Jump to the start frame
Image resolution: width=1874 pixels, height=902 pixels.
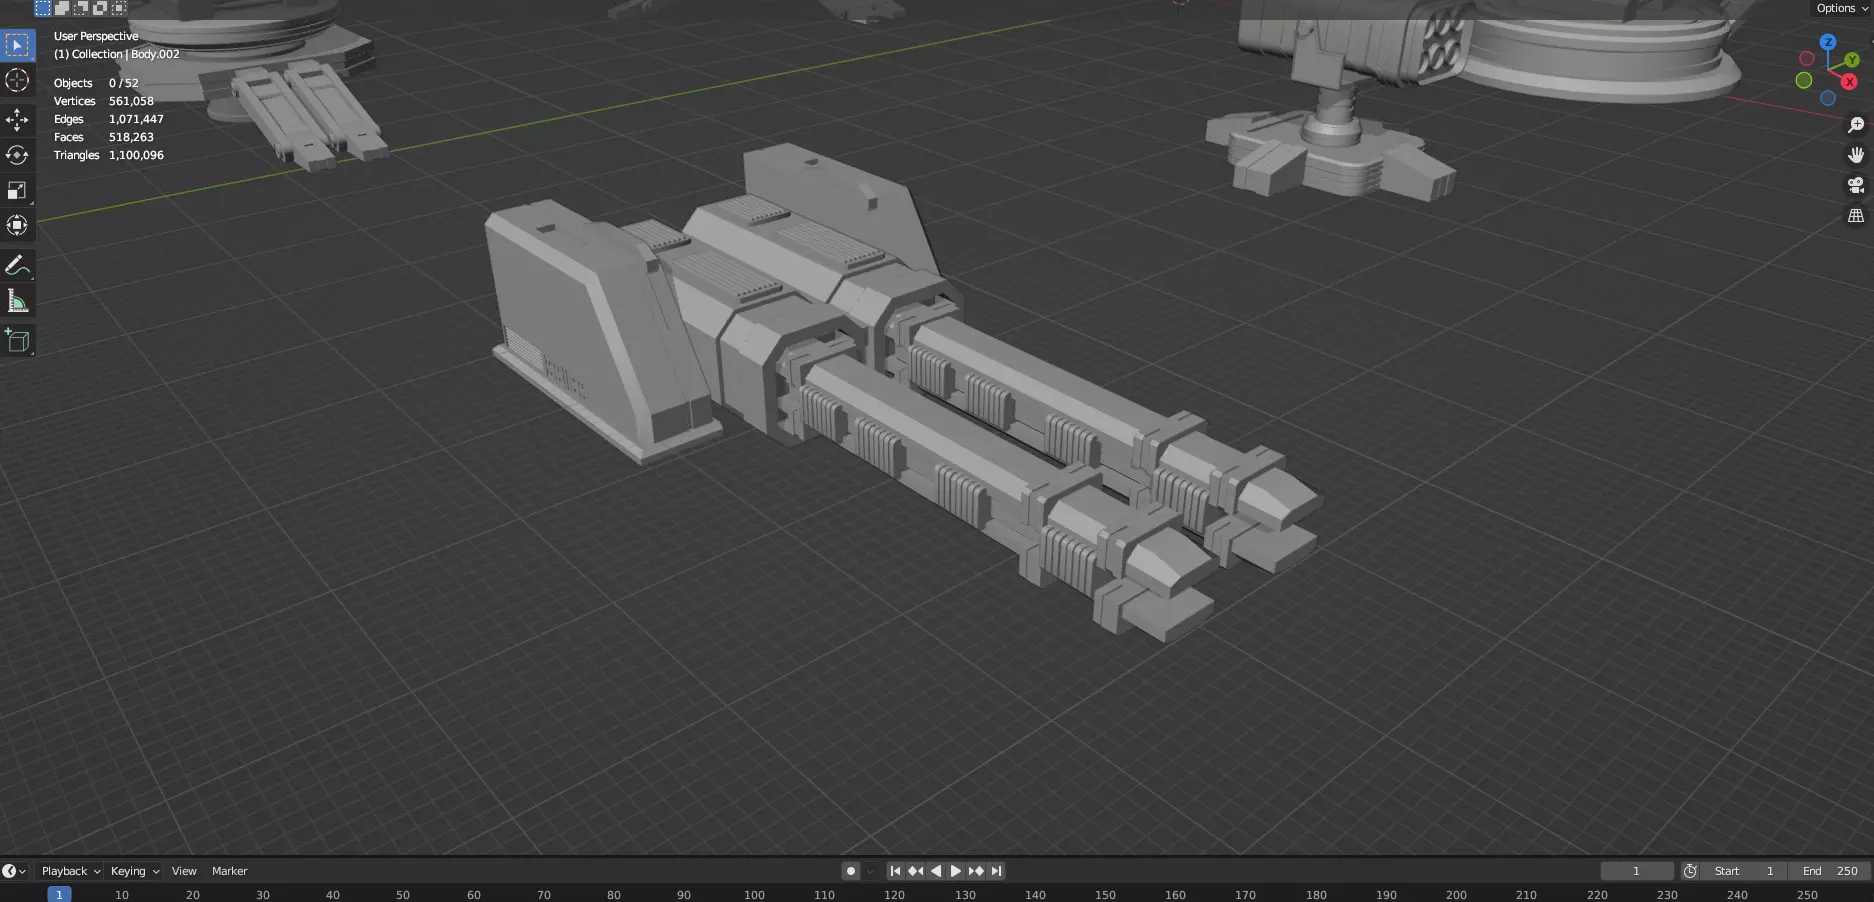point(895,871)
